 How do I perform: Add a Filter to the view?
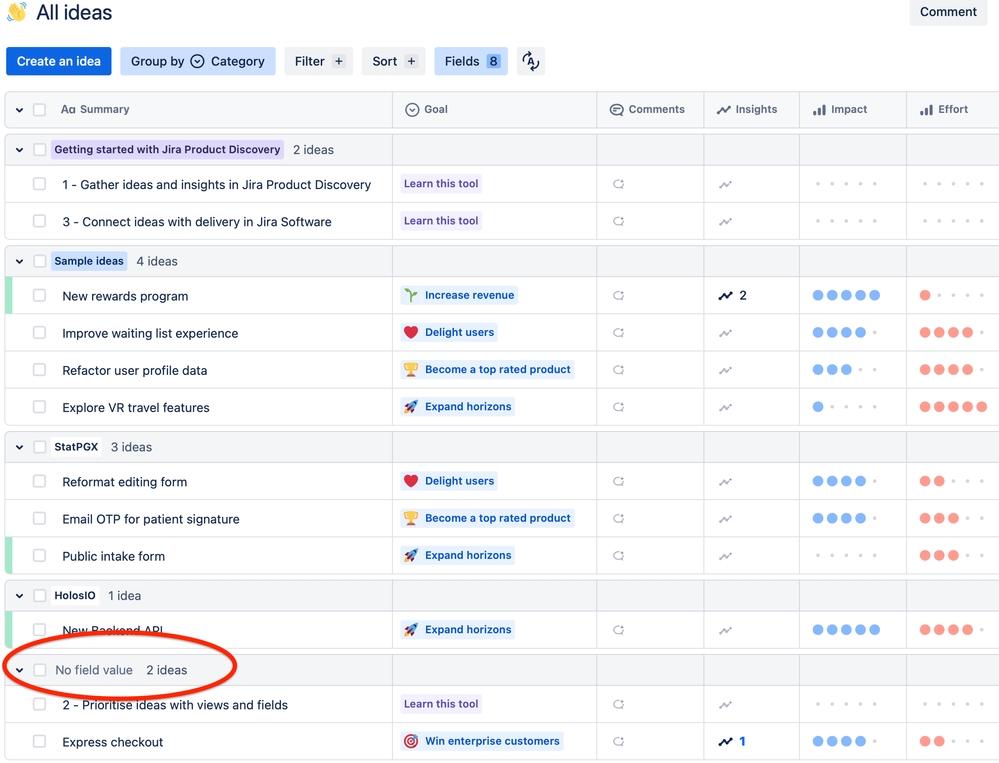pyautogui.click(x=319, y=61)
